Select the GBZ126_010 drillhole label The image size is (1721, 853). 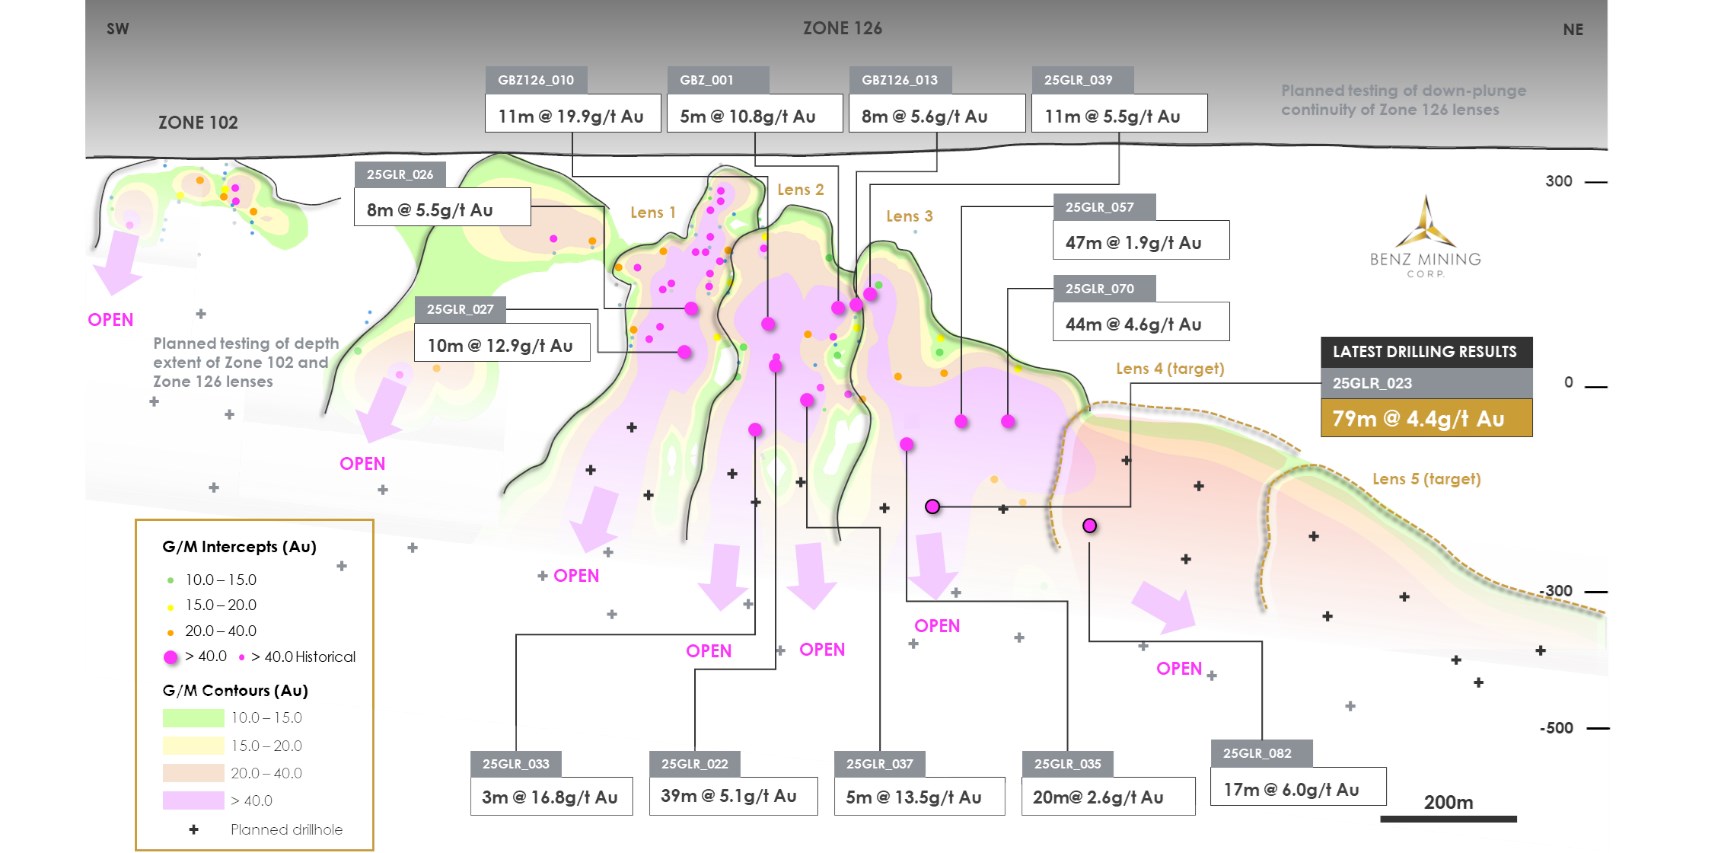pyautogui.click(x=536, y=80)
